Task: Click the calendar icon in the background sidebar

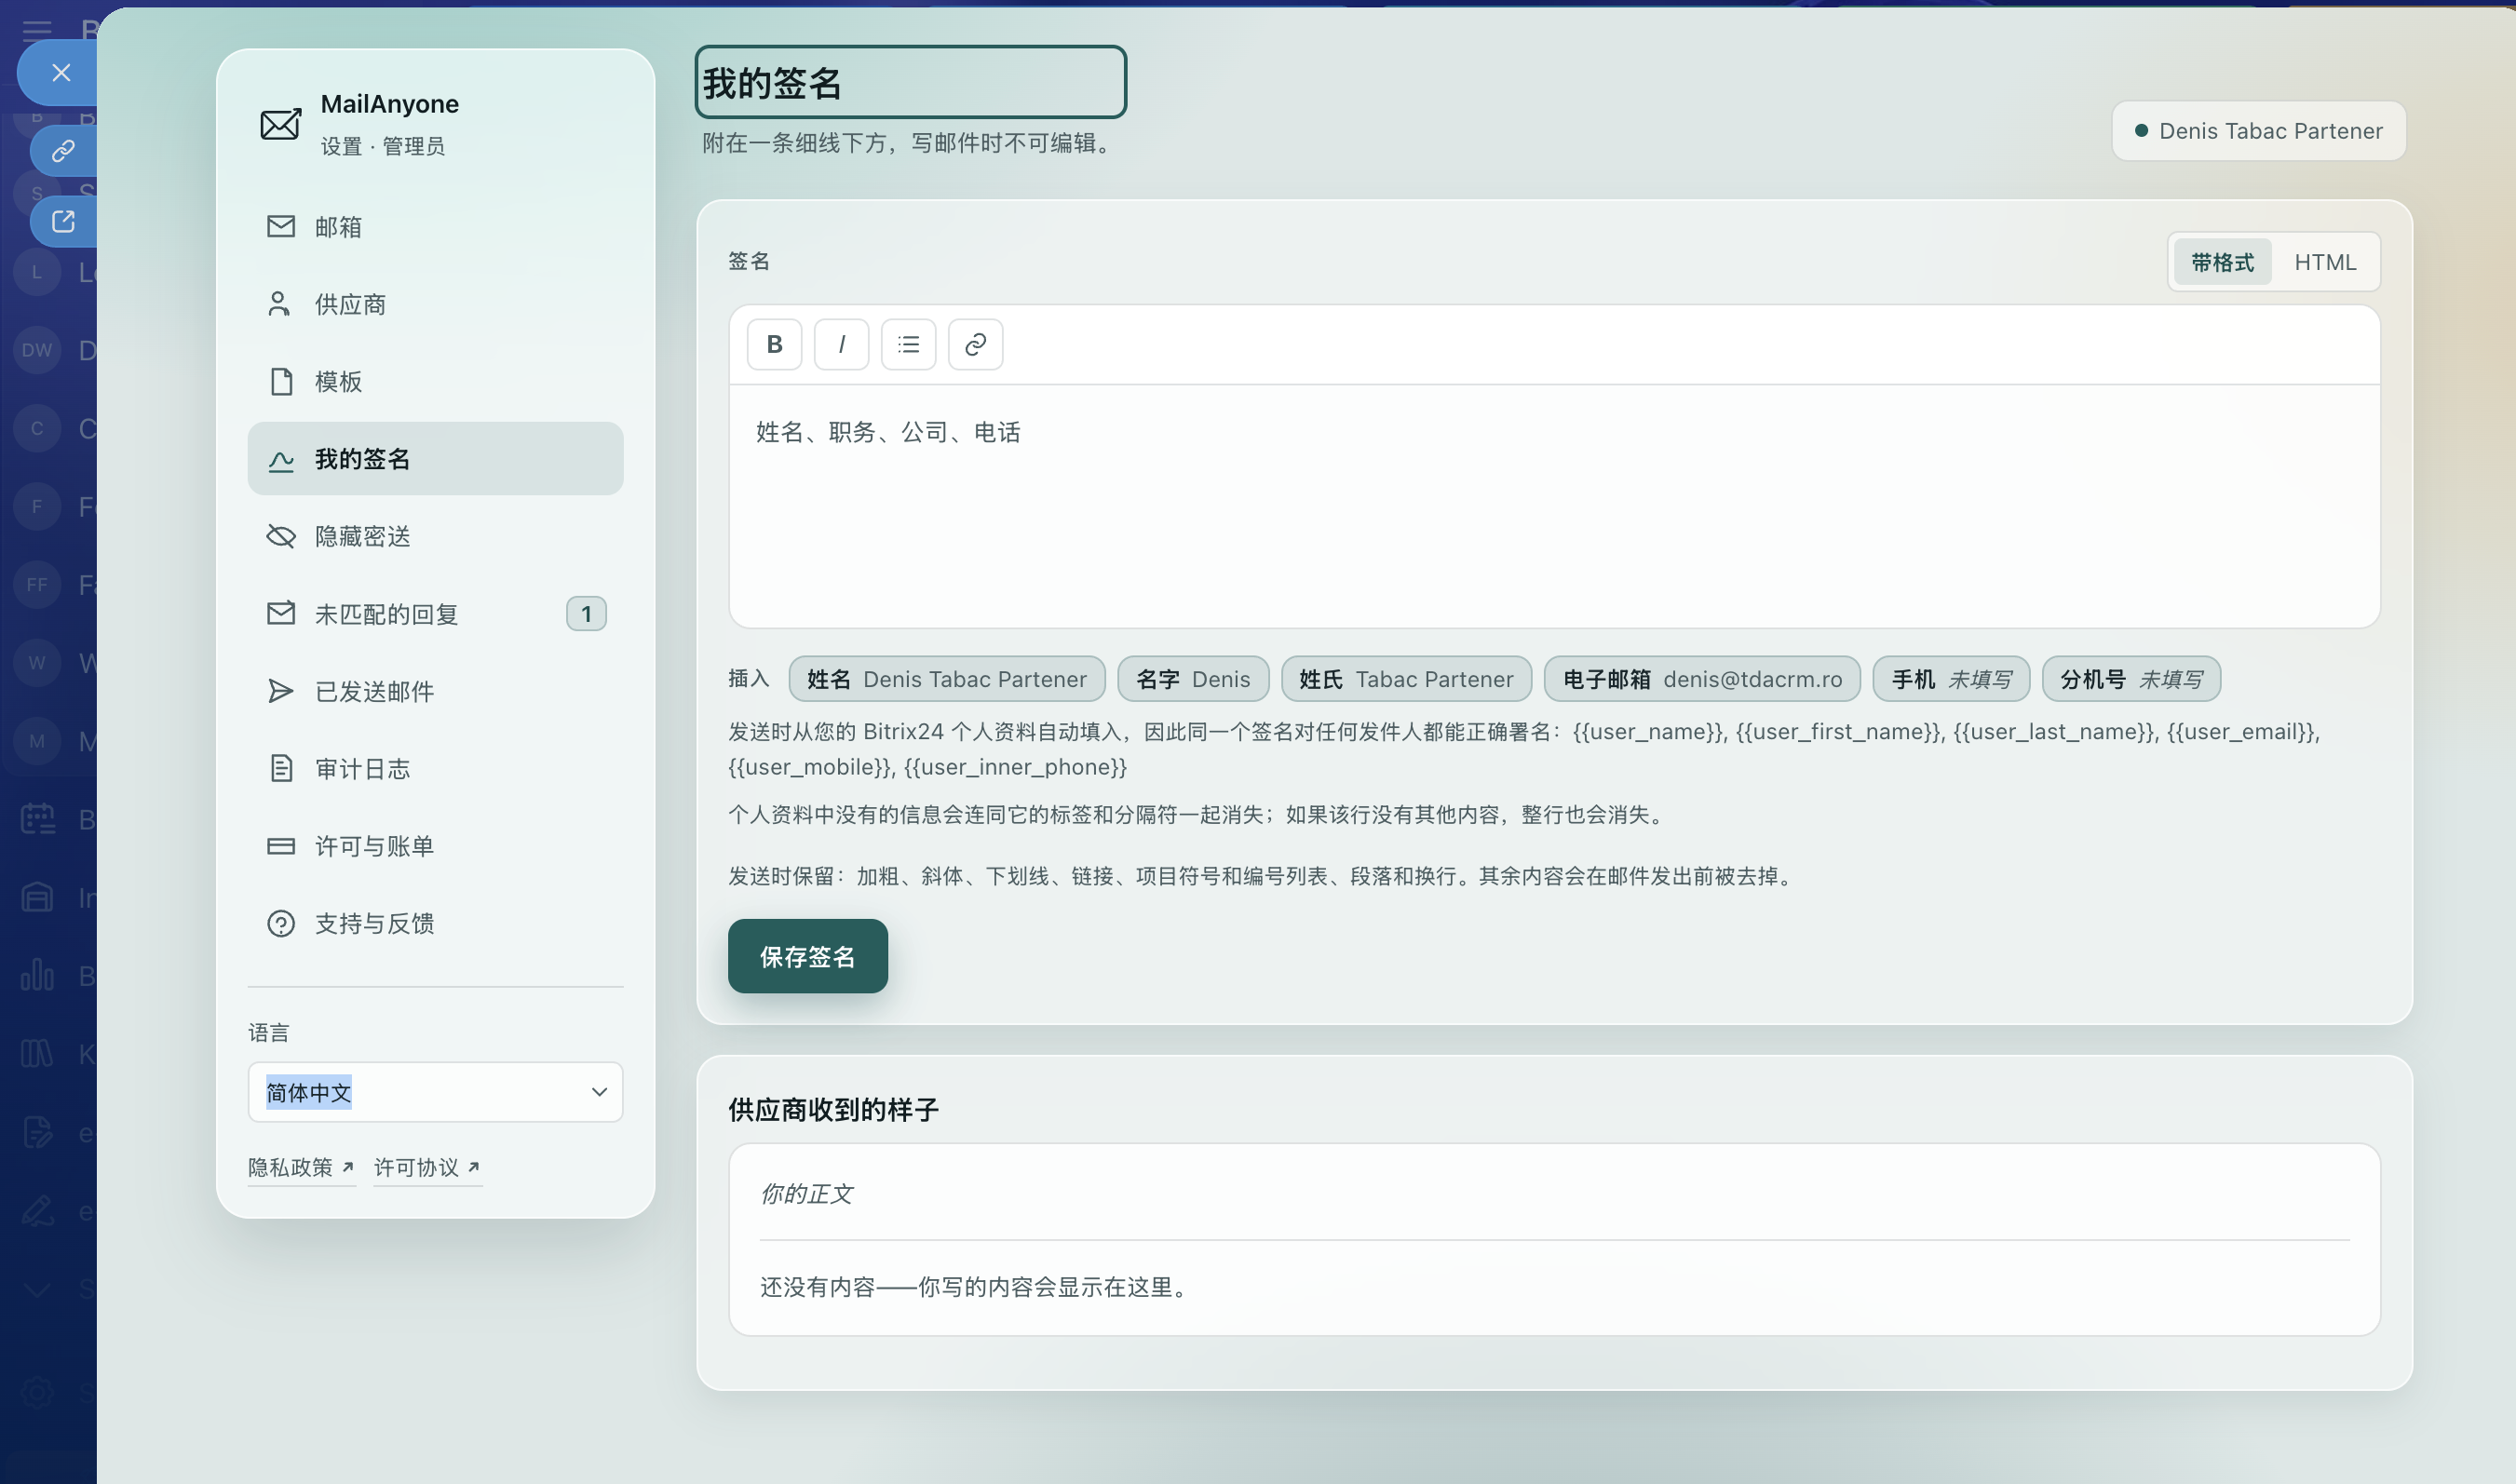Action: tap(38, 819)
